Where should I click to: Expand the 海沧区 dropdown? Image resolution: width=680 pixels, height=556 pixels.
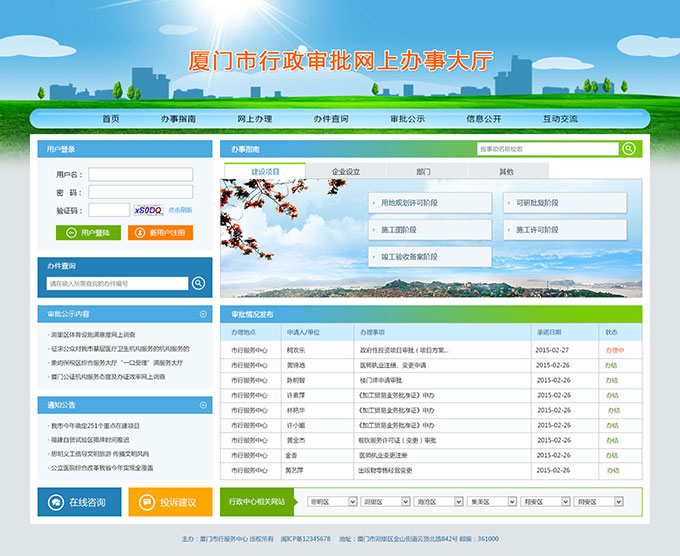coord(438,501)
